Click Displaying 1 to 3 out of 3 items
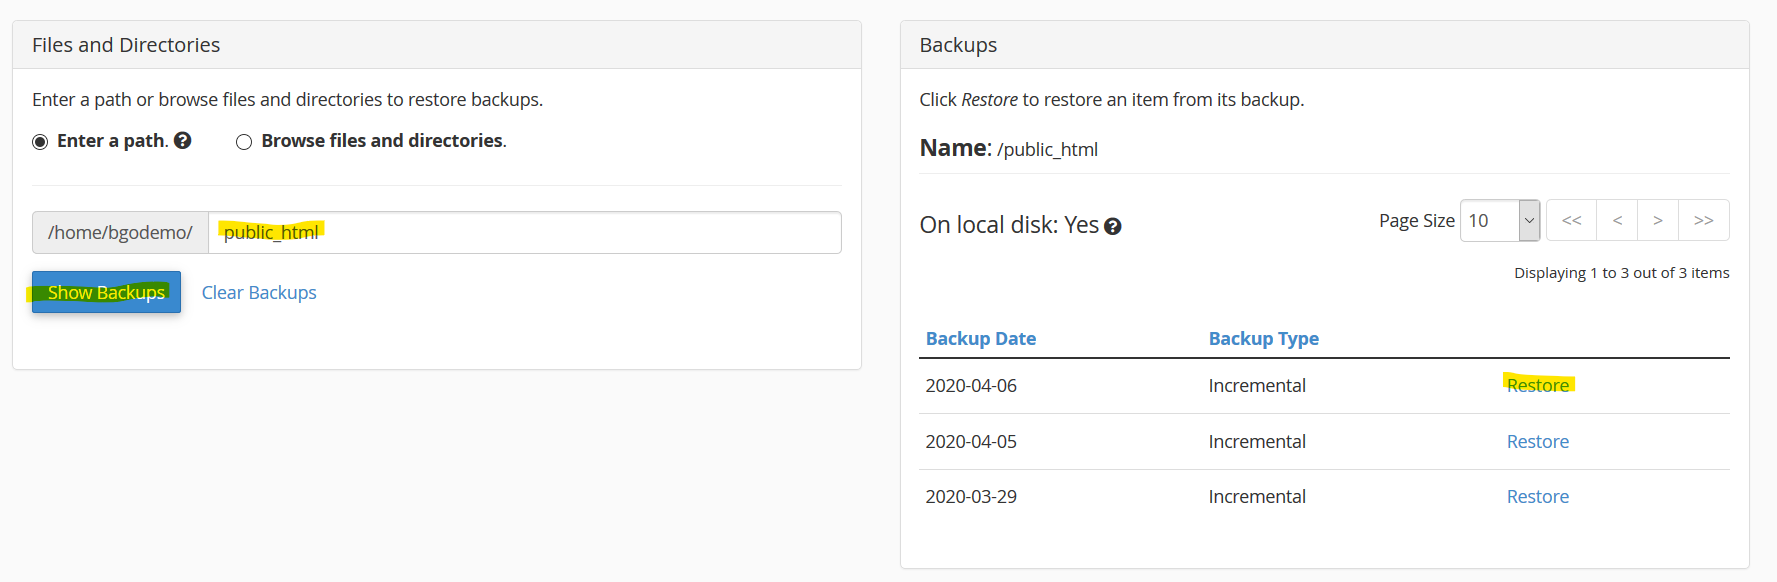 (1621, 273)
